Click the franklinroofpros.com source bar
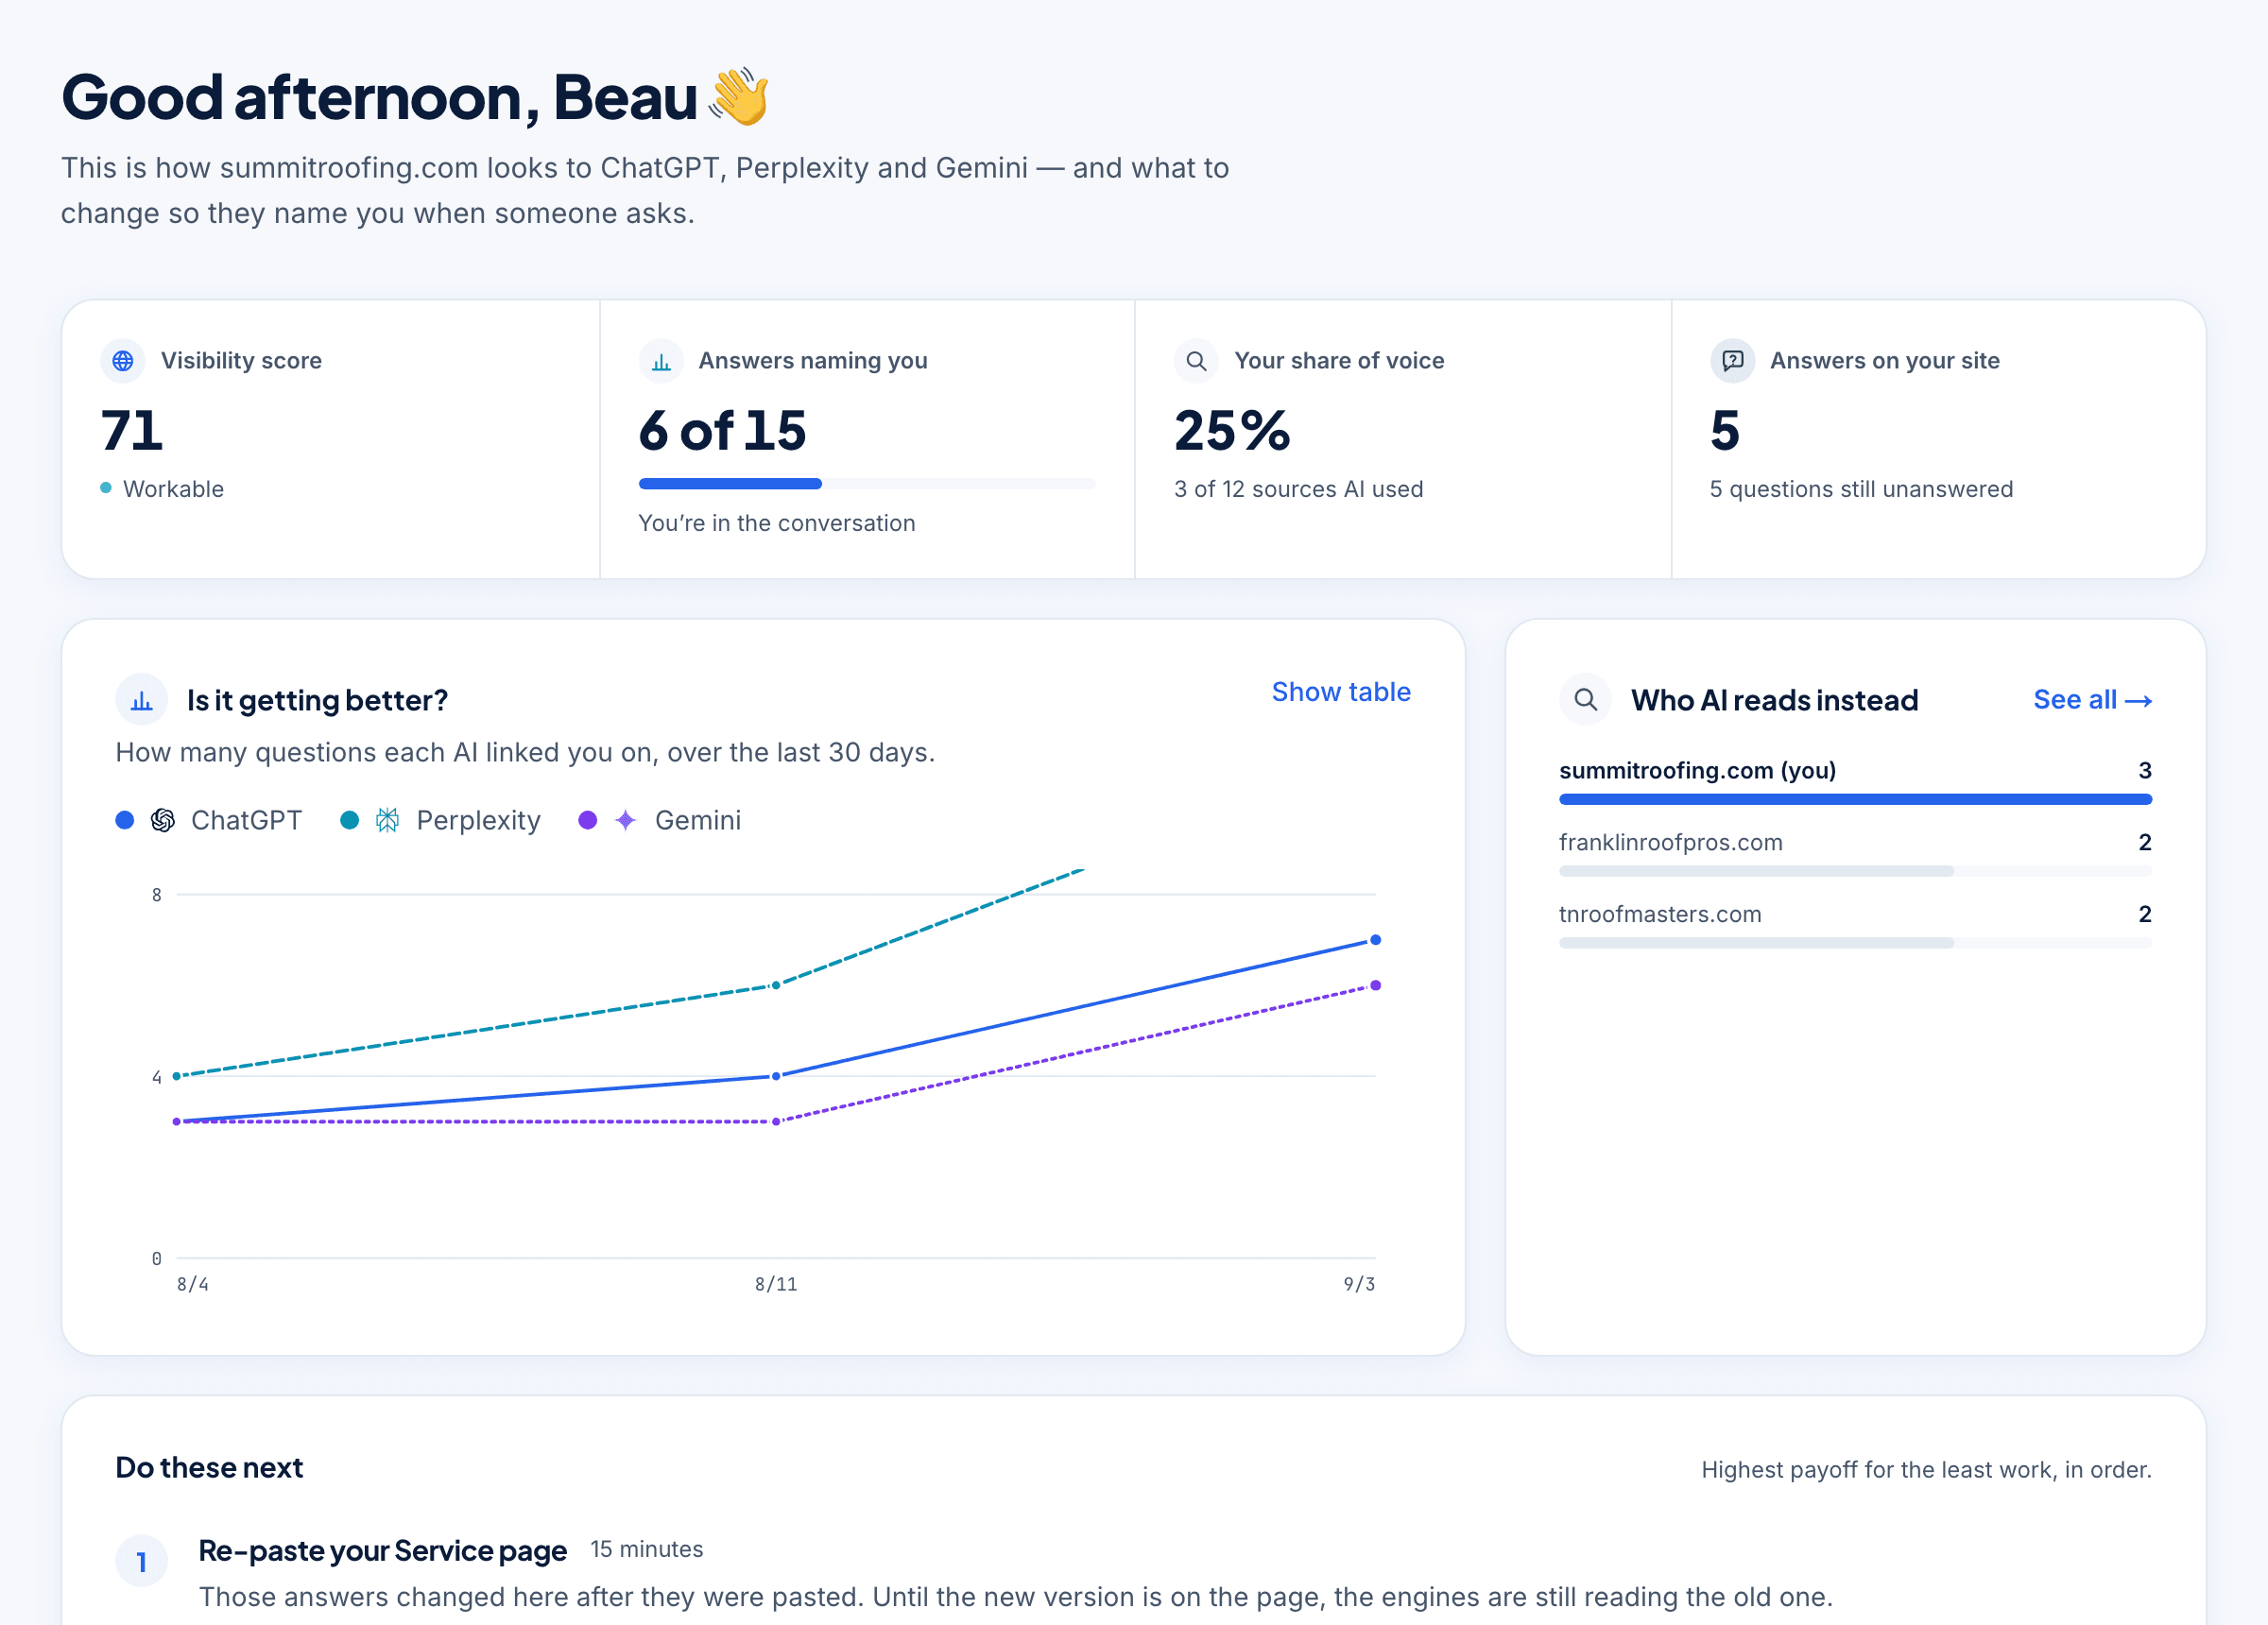Image resolution: width=2268 pixels, height=1625 pixels. point(1855,872)
